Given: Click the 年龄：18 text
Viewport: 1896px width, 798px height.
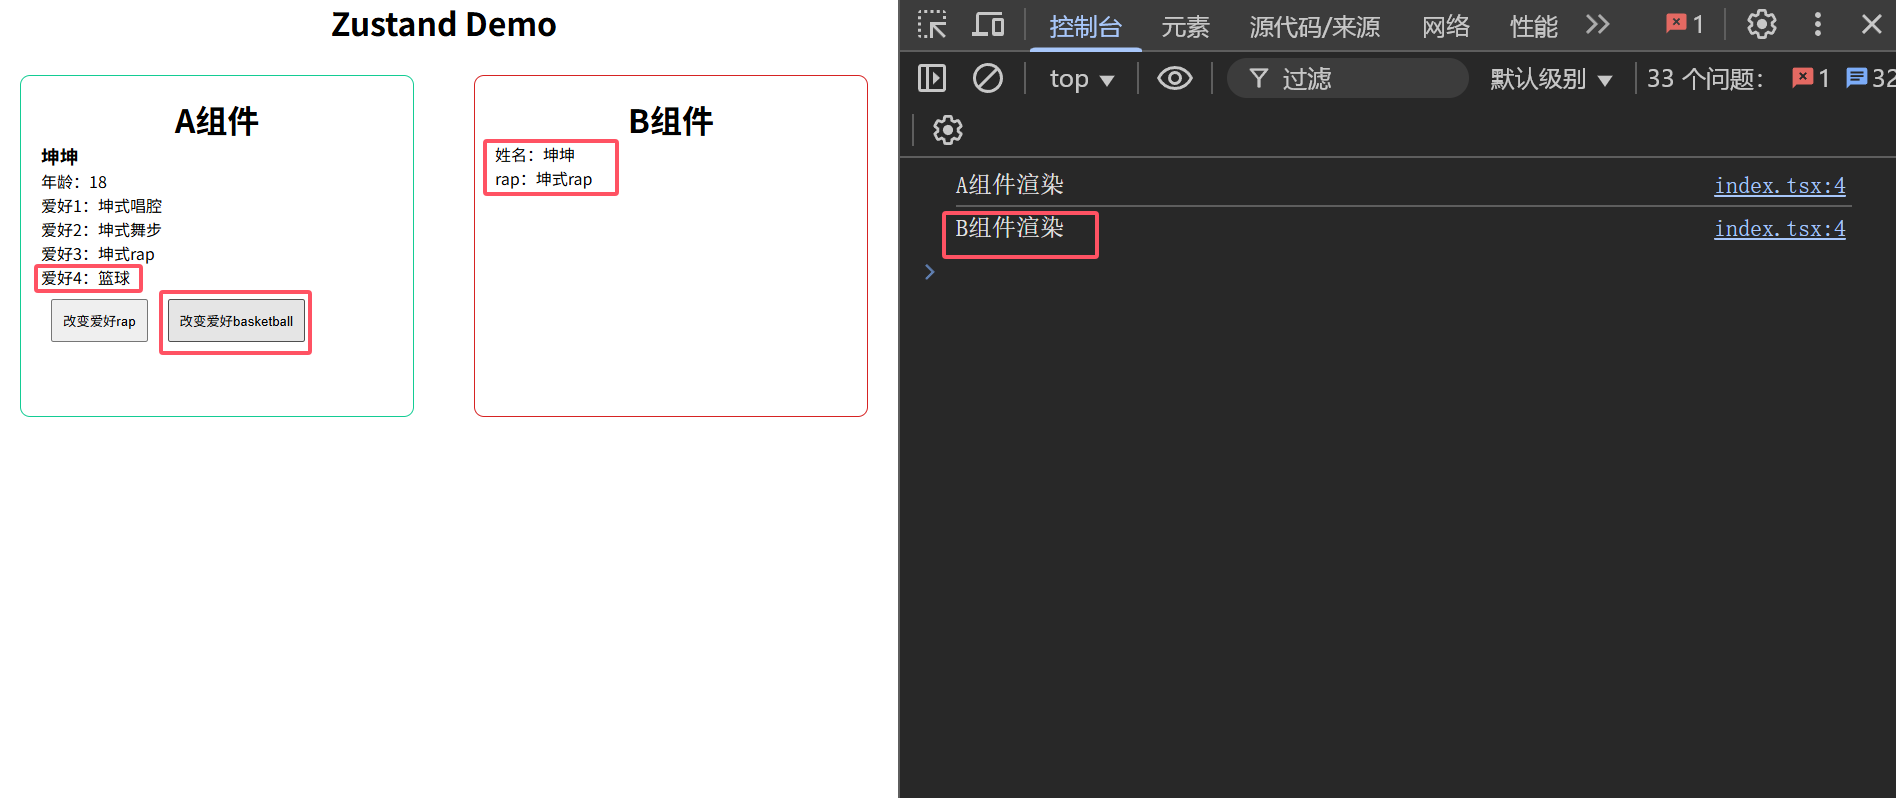Looking at the screenshot, I should pos(74,182).
